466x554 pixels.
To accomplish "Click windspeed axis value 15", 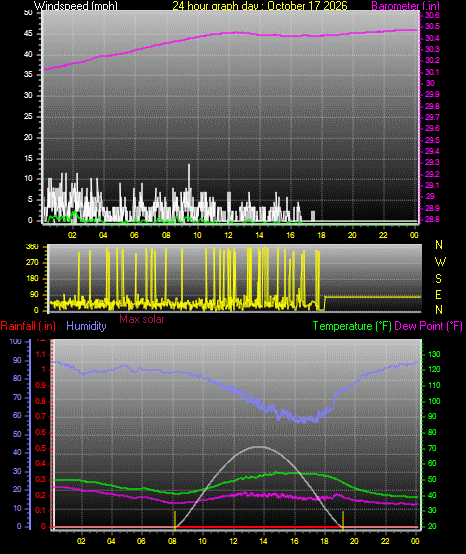I will pyautogui.click(x=28, y=158).
